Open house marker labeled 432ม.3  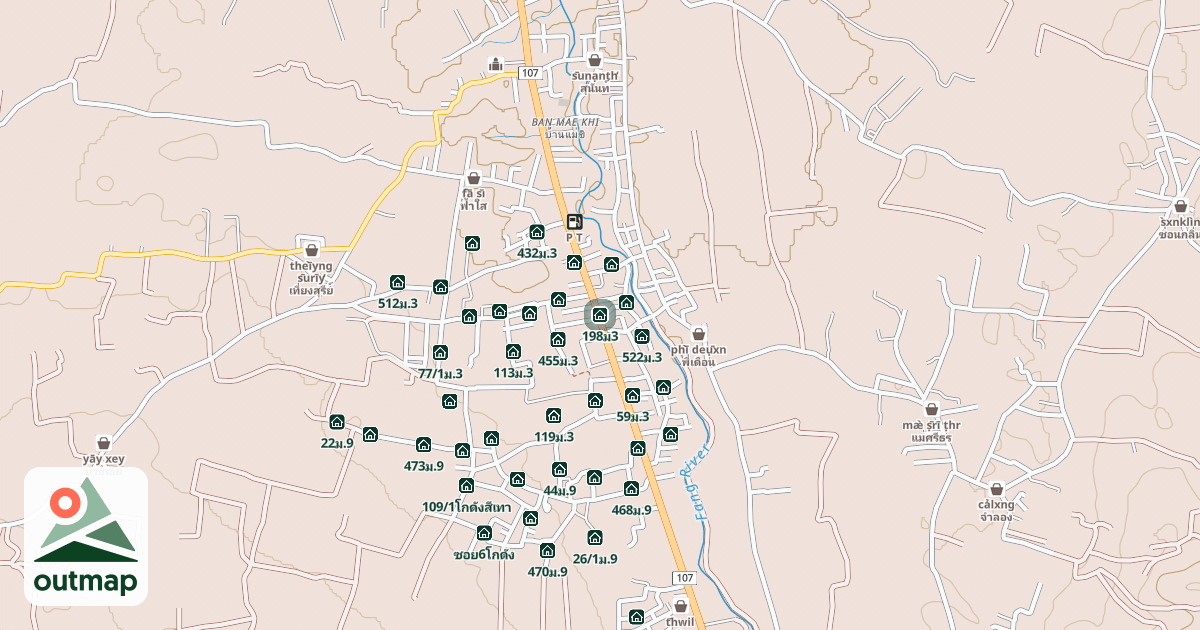pos(537,233)
